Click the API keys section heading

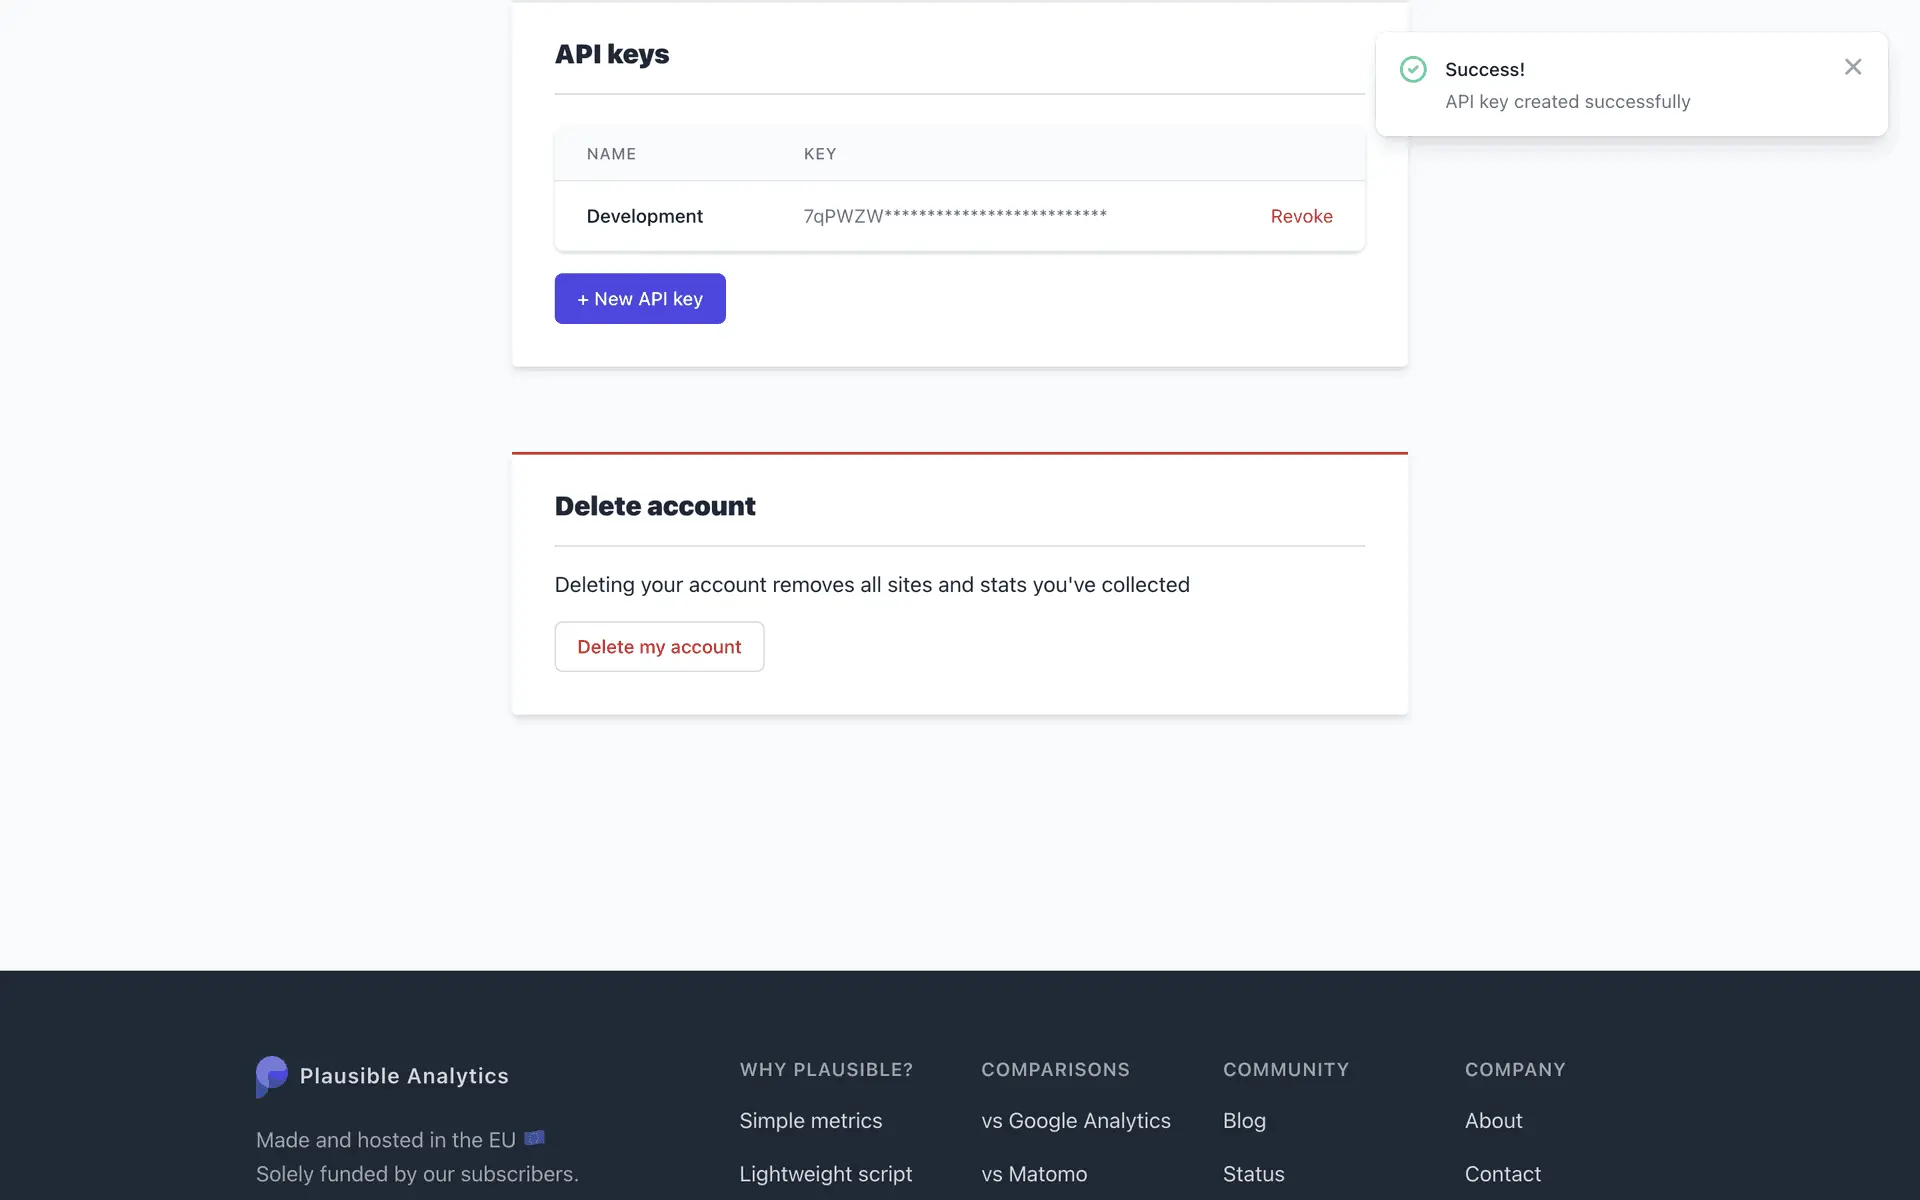click(611, 54)
